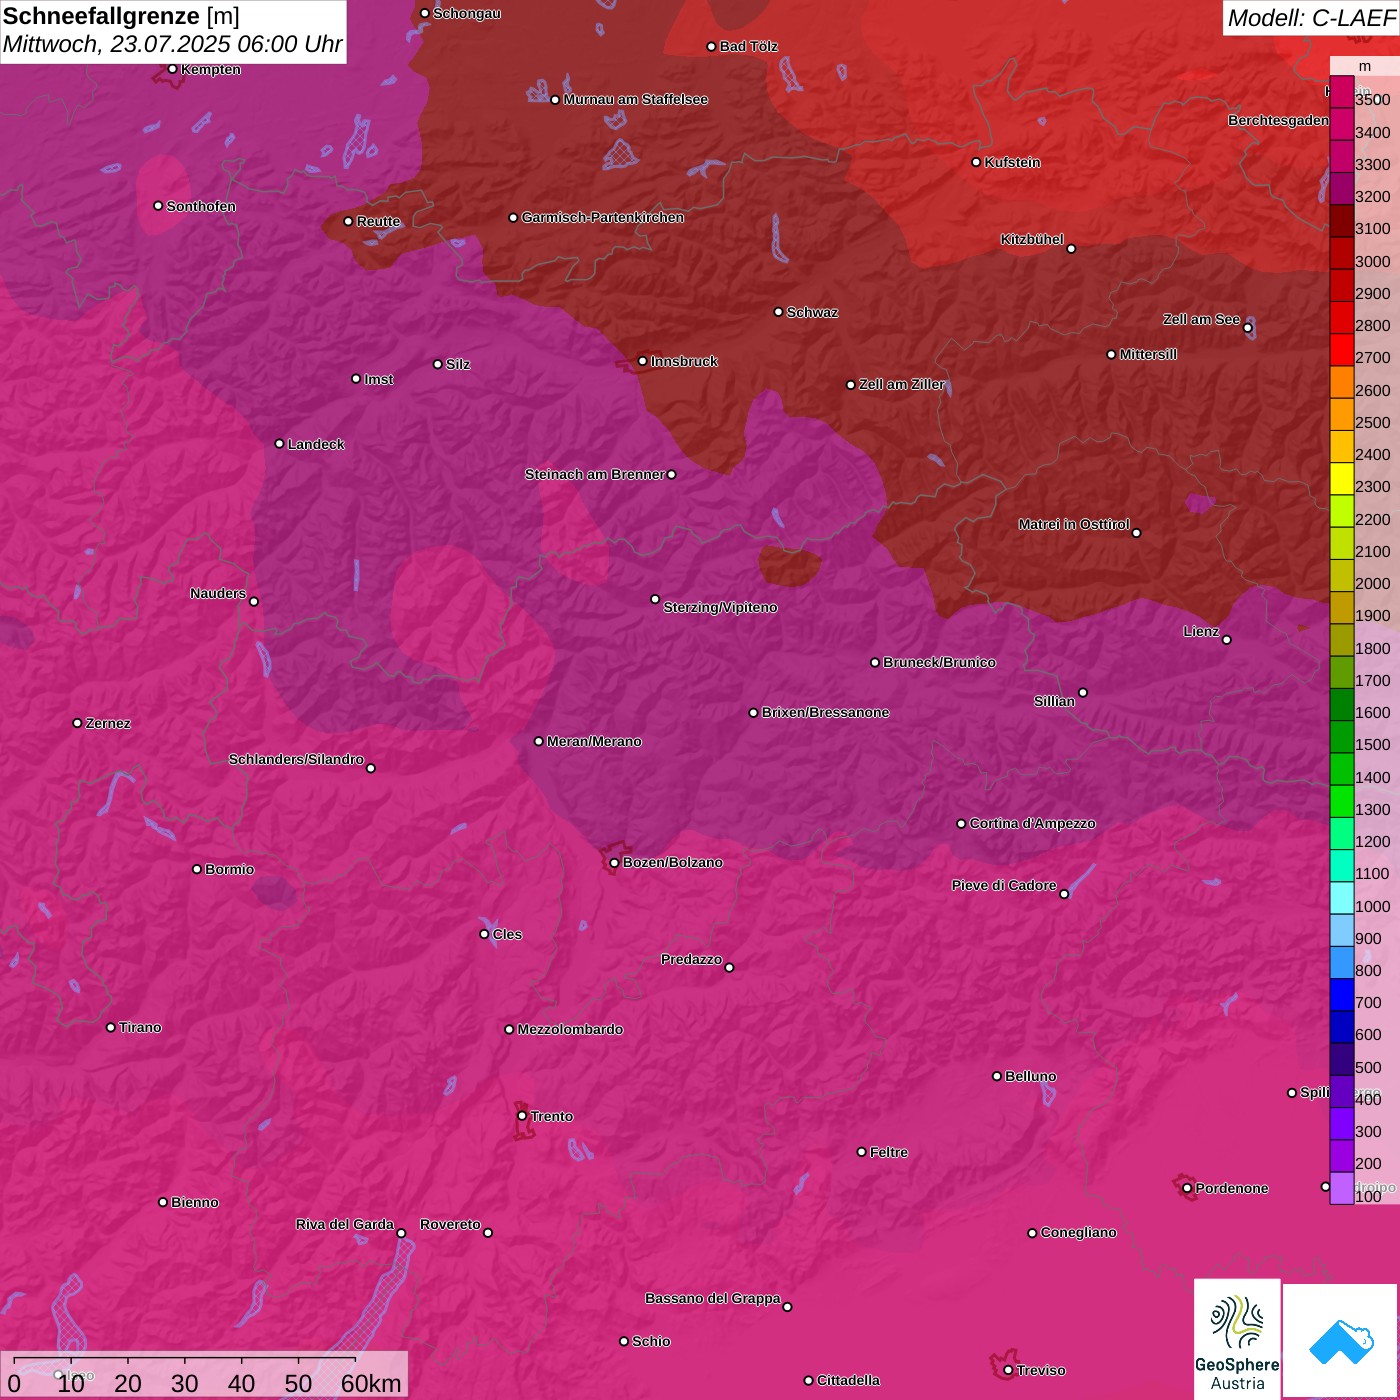Click the Tirano city marker dot
Viewport: 1400px width, 1400px height.
111,1027
